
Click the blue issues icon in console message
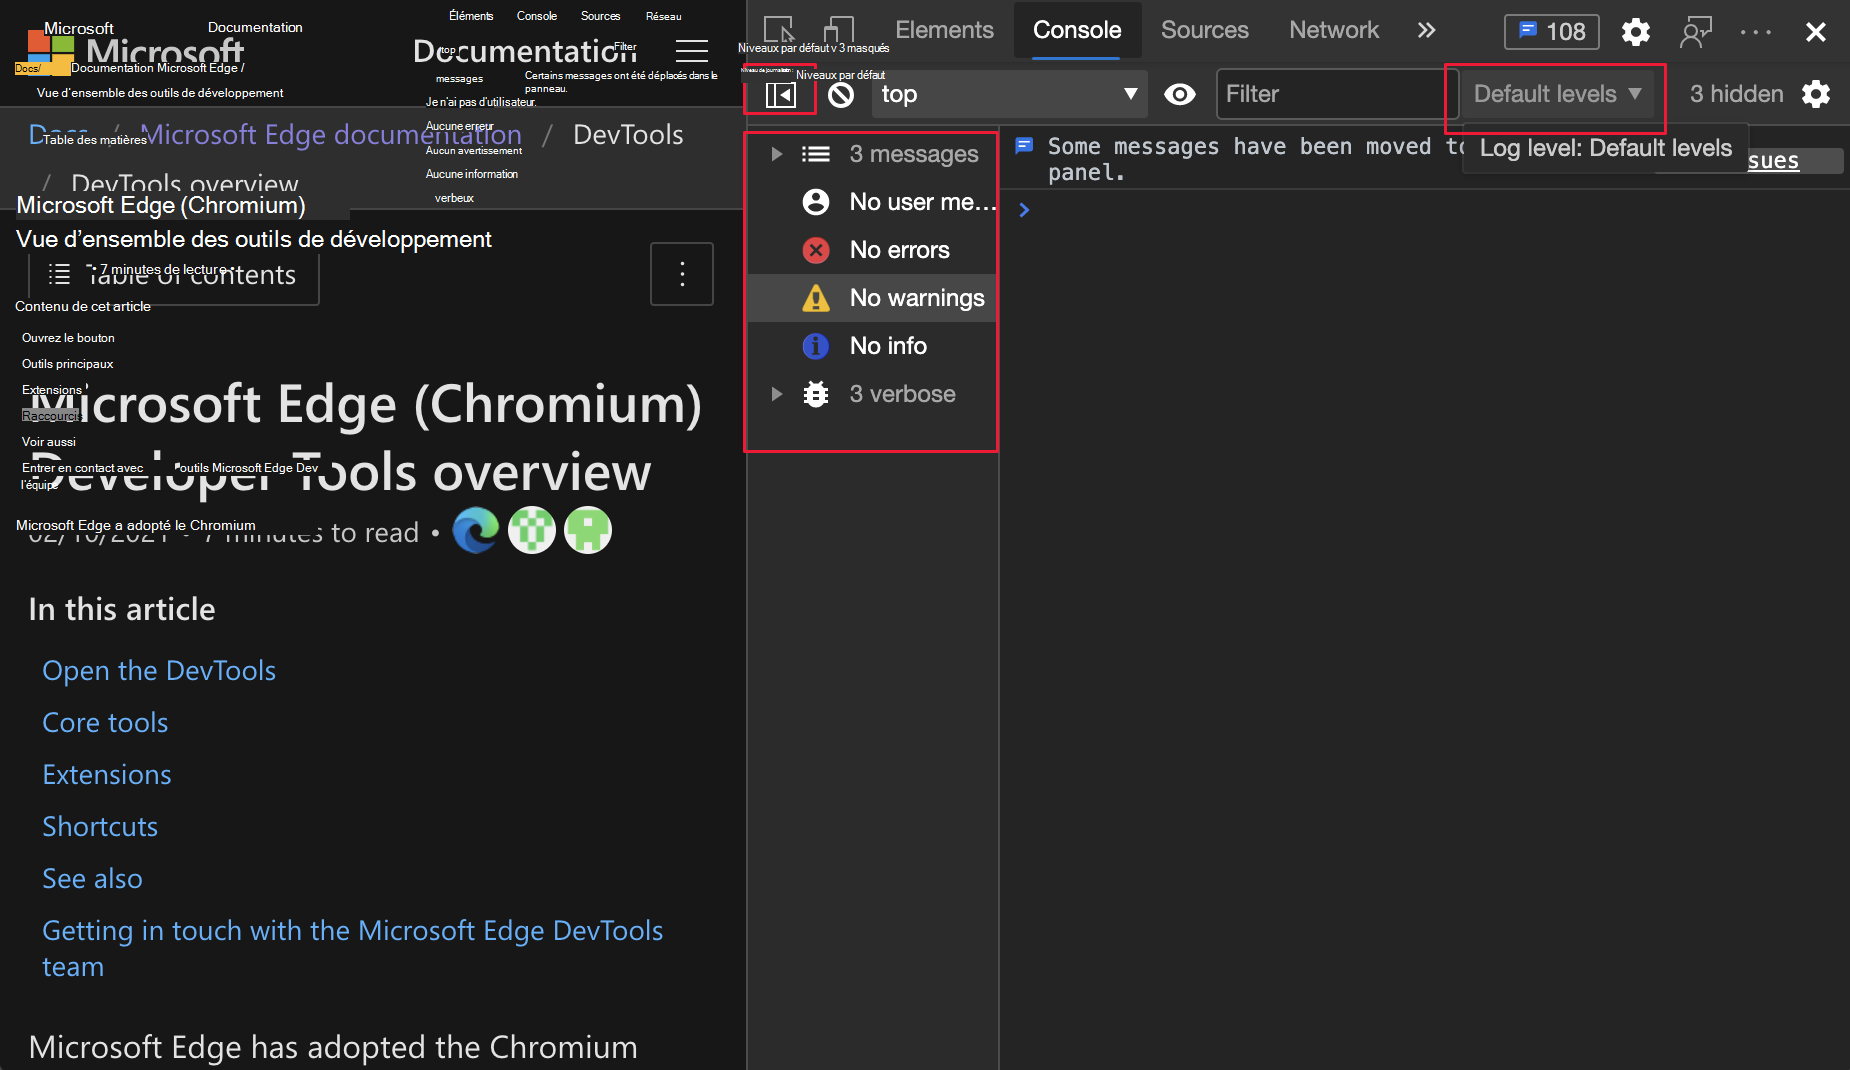point(1024,146)
